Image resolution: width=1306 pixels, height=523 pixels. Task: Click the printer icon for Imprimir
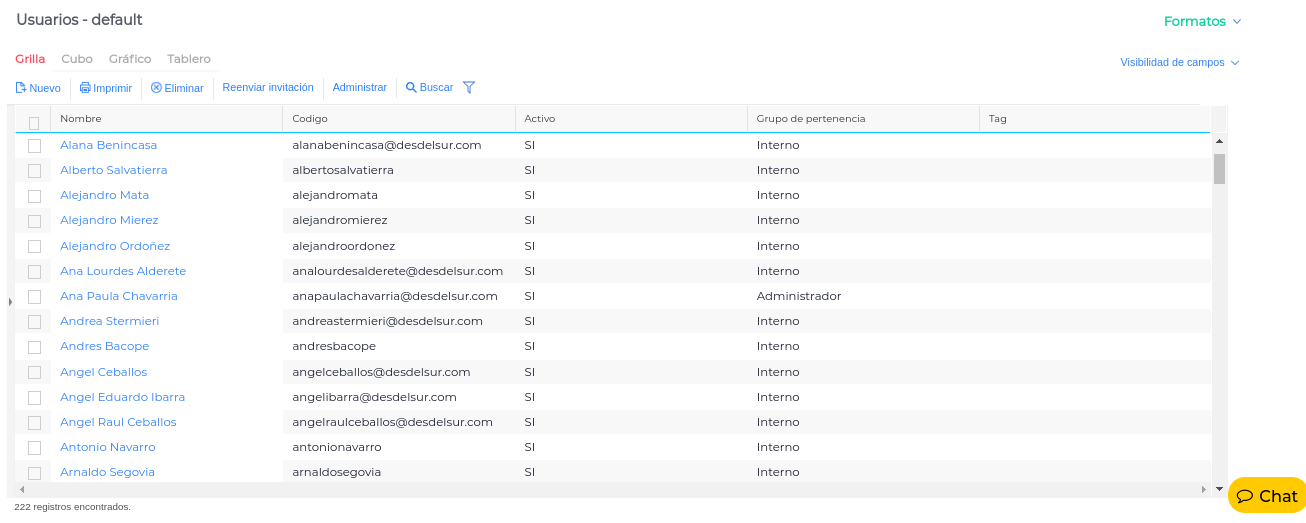point(85,88)
